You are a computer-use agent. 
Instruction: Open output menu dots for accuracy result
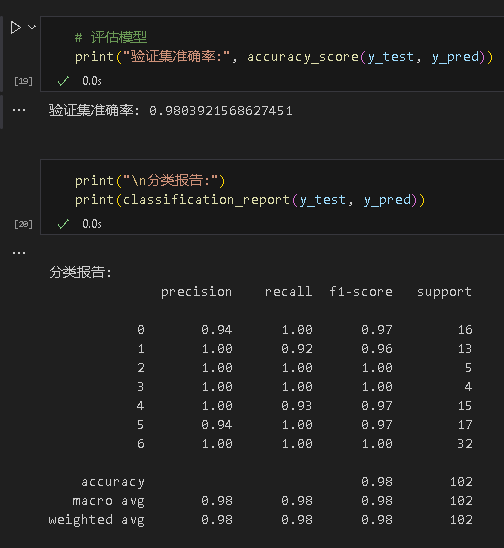click(19, 110)
